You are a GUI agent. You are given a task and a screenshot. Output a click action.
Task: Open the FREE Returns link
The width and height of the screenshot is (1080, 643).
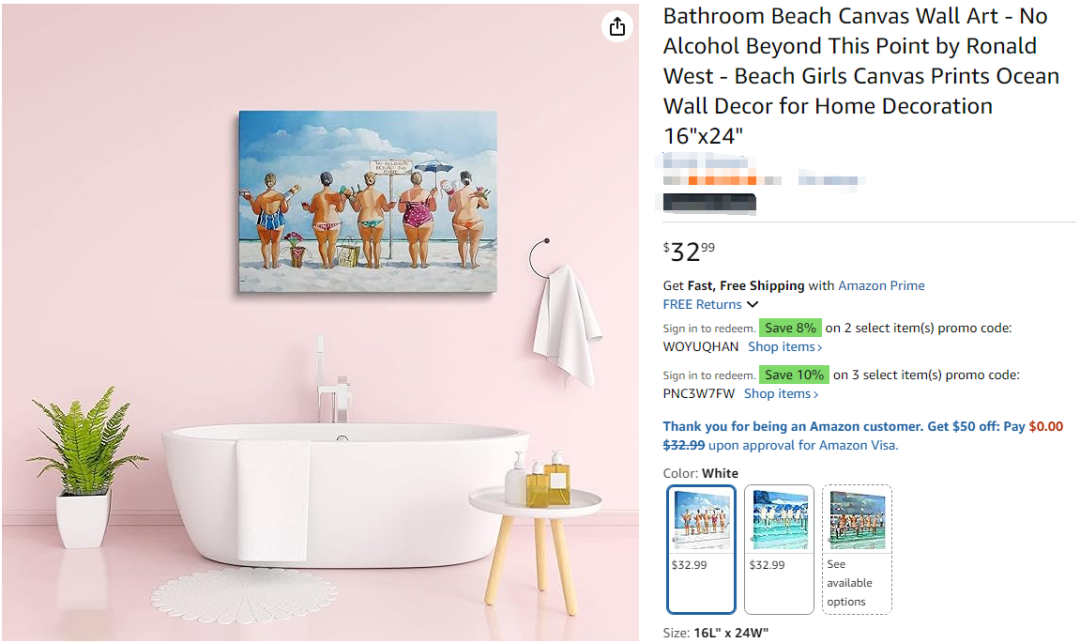tap(702, 304)
